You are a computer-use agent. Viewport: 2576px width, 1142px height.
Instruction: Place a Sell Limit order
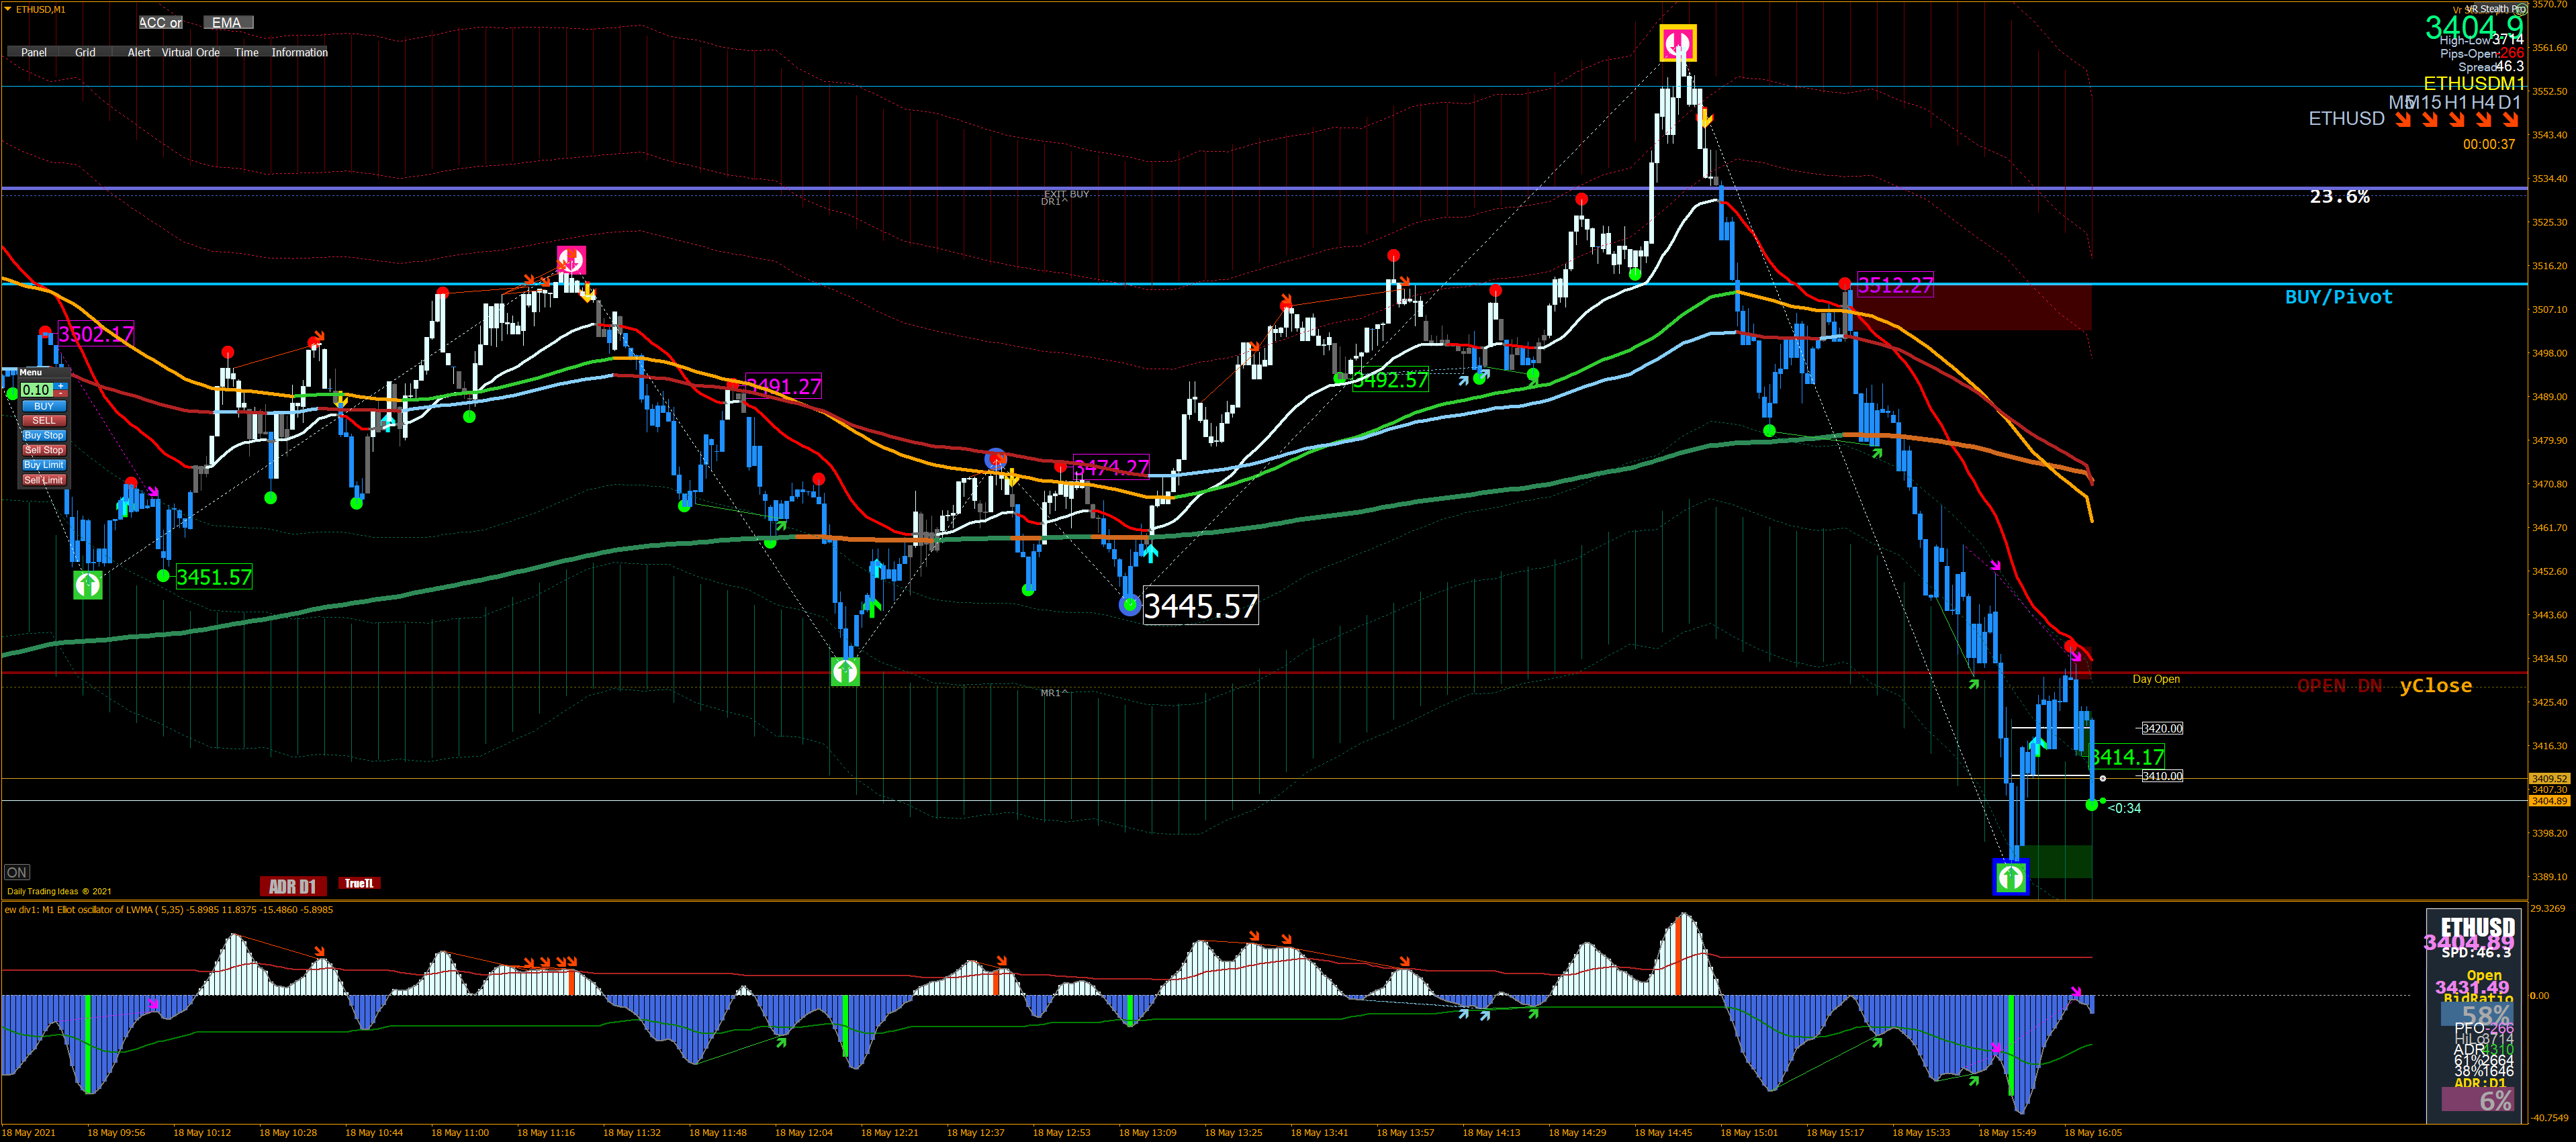(x=44, y=480)
